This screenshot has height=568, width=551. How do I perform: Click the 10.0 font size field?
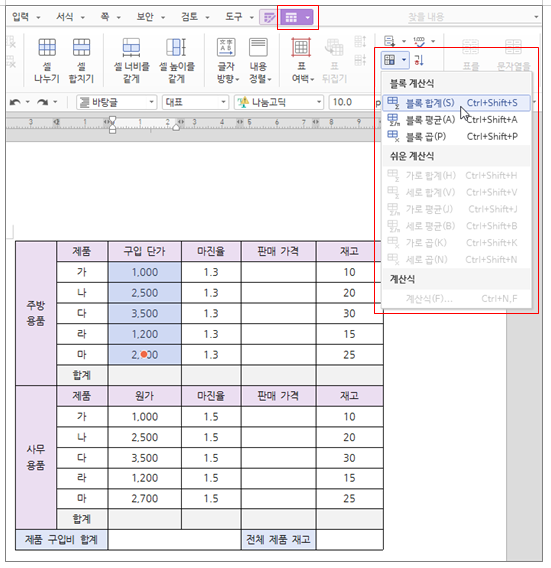pyautogui.click(x=352, y=103)
